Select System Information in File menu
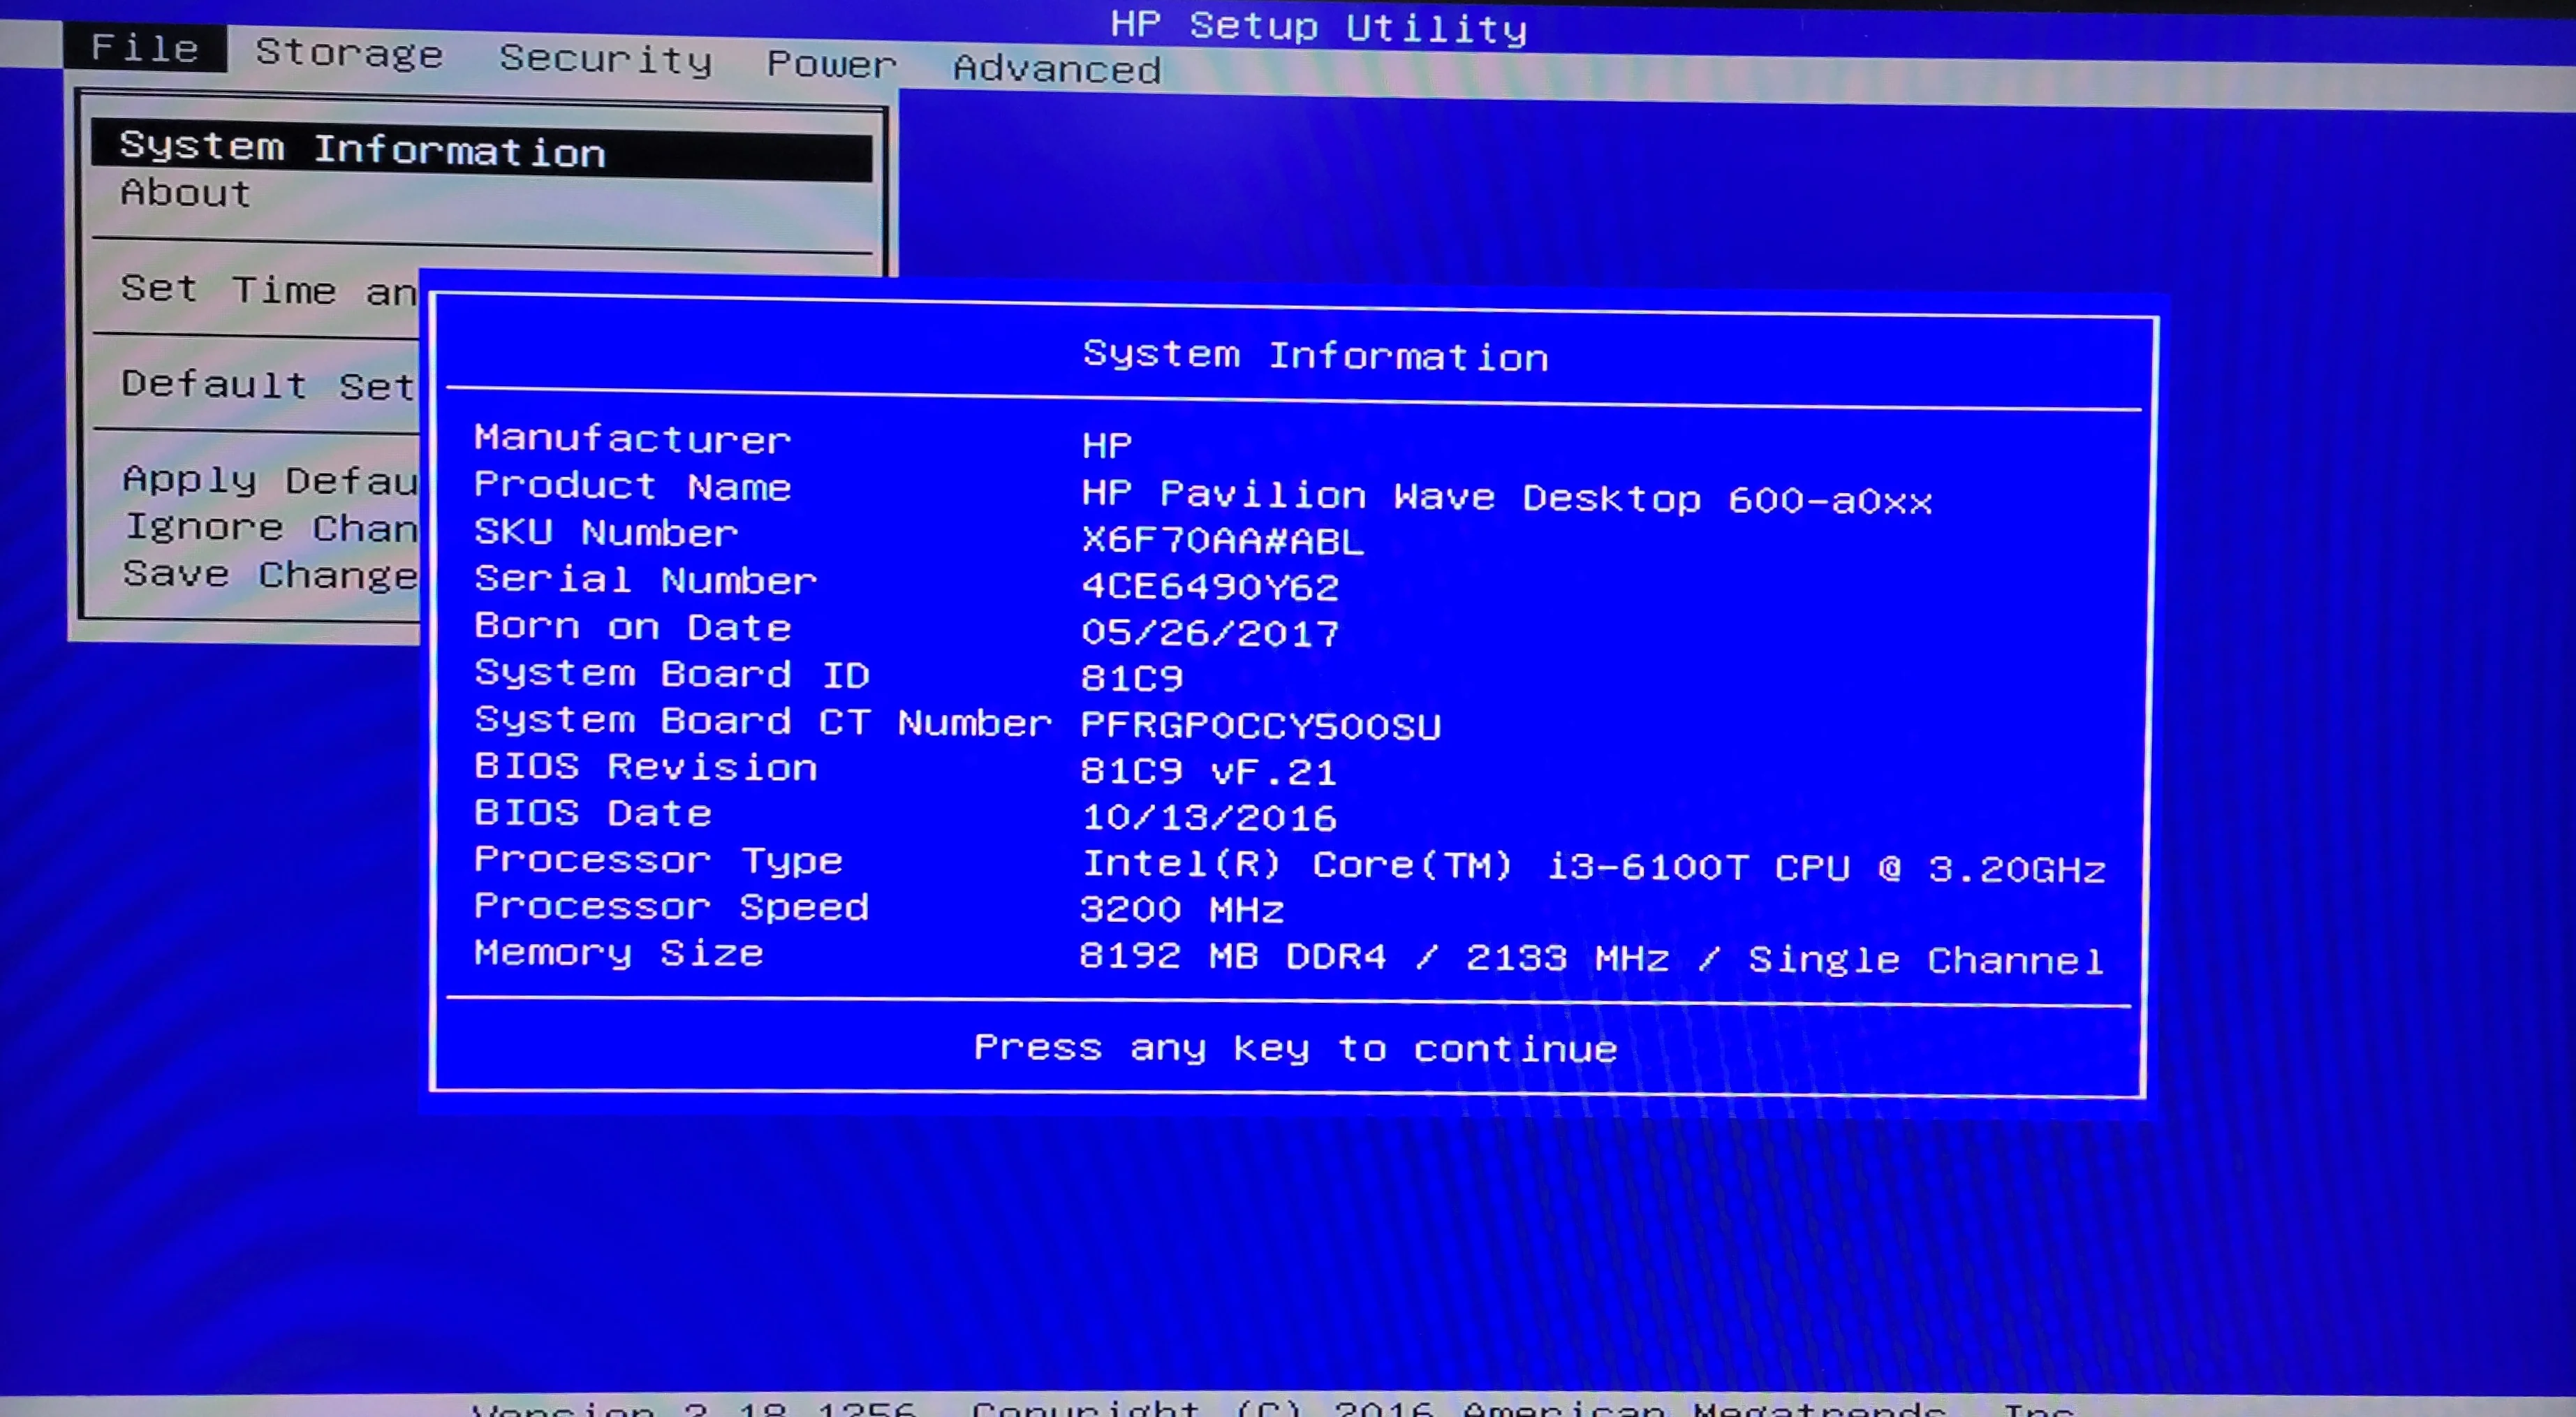Viewport: 2576px width, 1417px height. 481,150
